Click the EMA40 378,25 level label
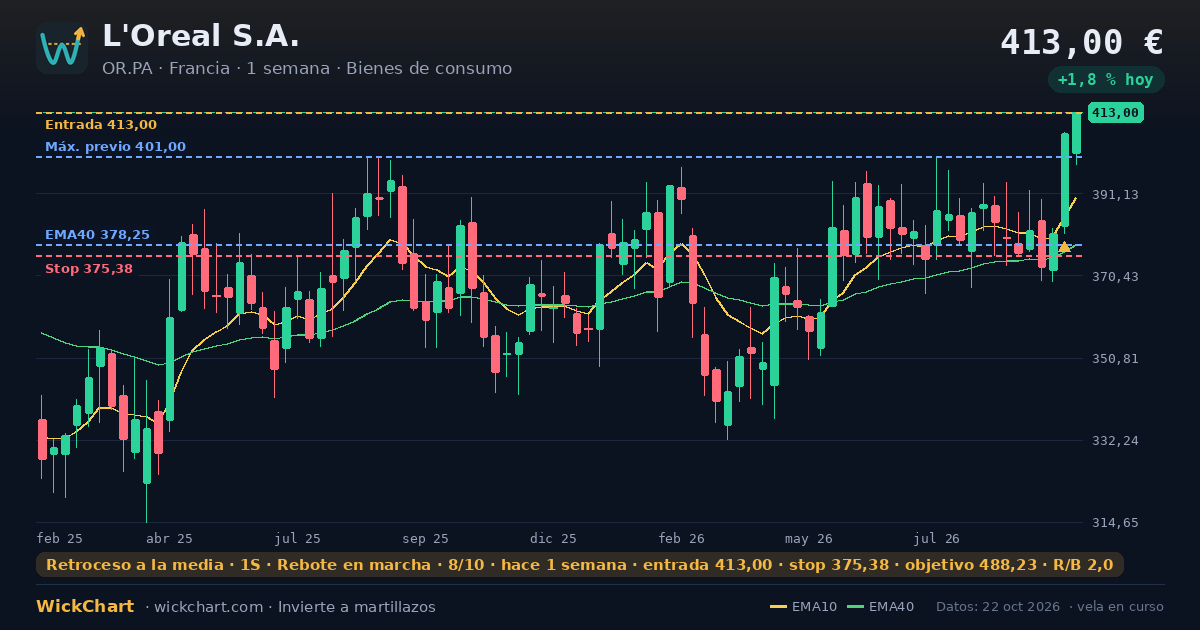The height and width of the screenshot is (630, 1200). point(97,235)
